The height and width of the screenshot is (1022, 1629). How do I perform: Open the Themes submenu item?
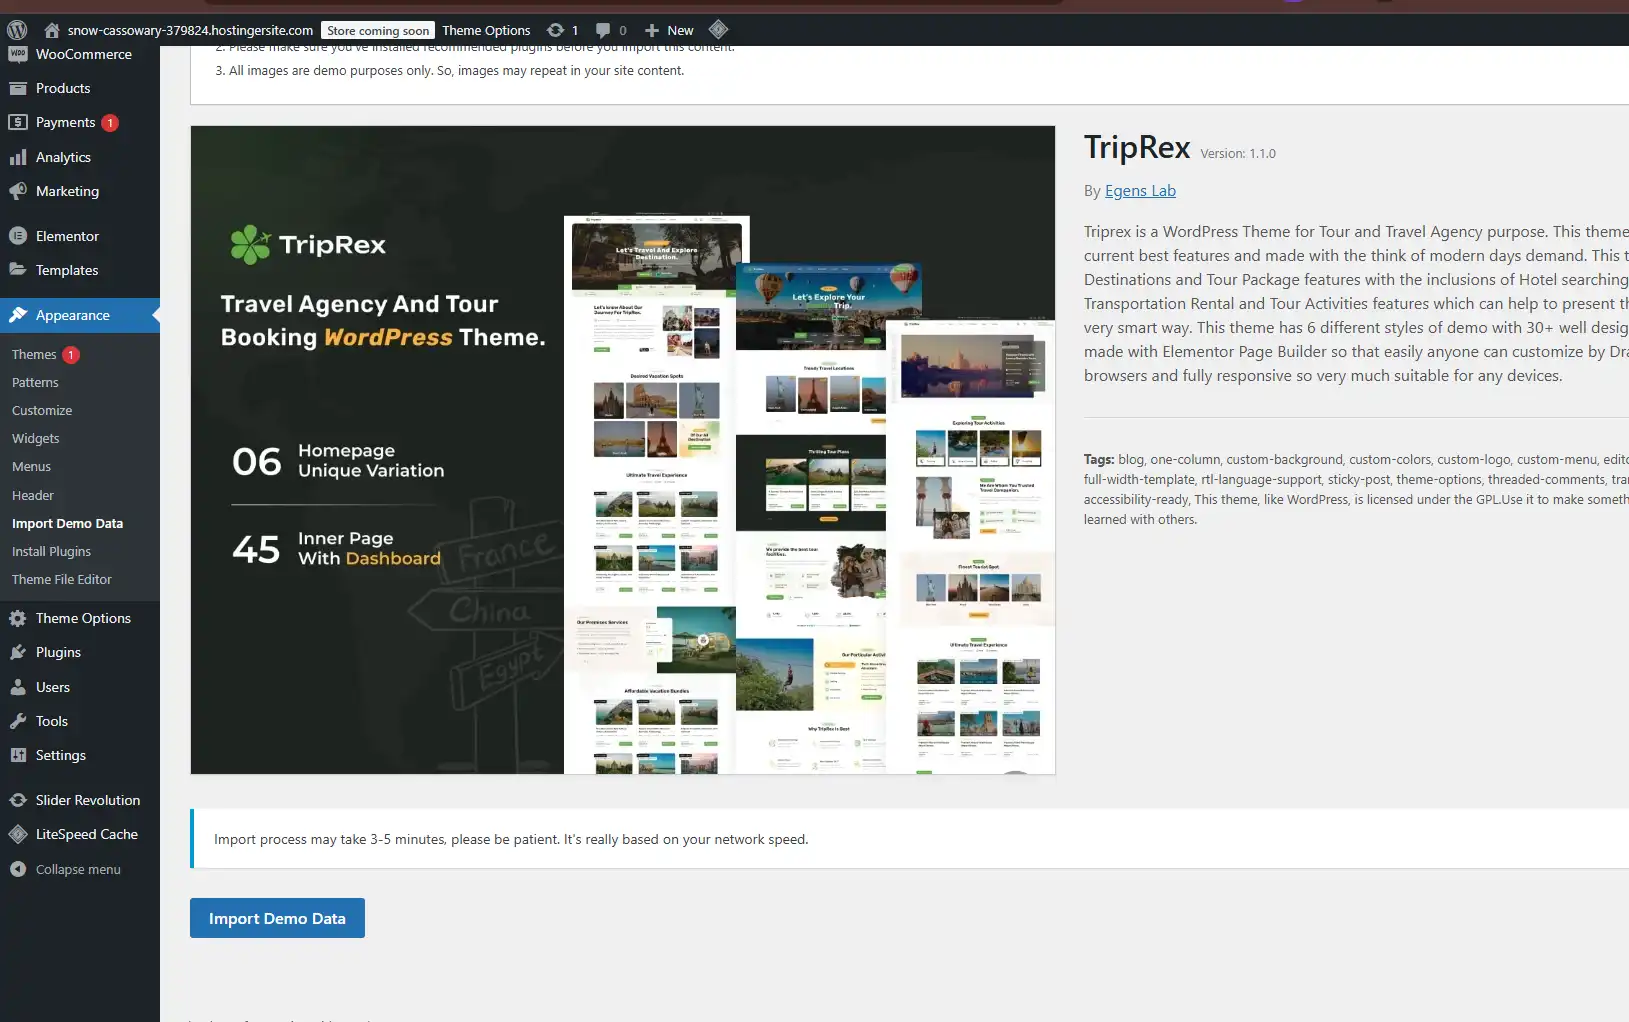34,354
